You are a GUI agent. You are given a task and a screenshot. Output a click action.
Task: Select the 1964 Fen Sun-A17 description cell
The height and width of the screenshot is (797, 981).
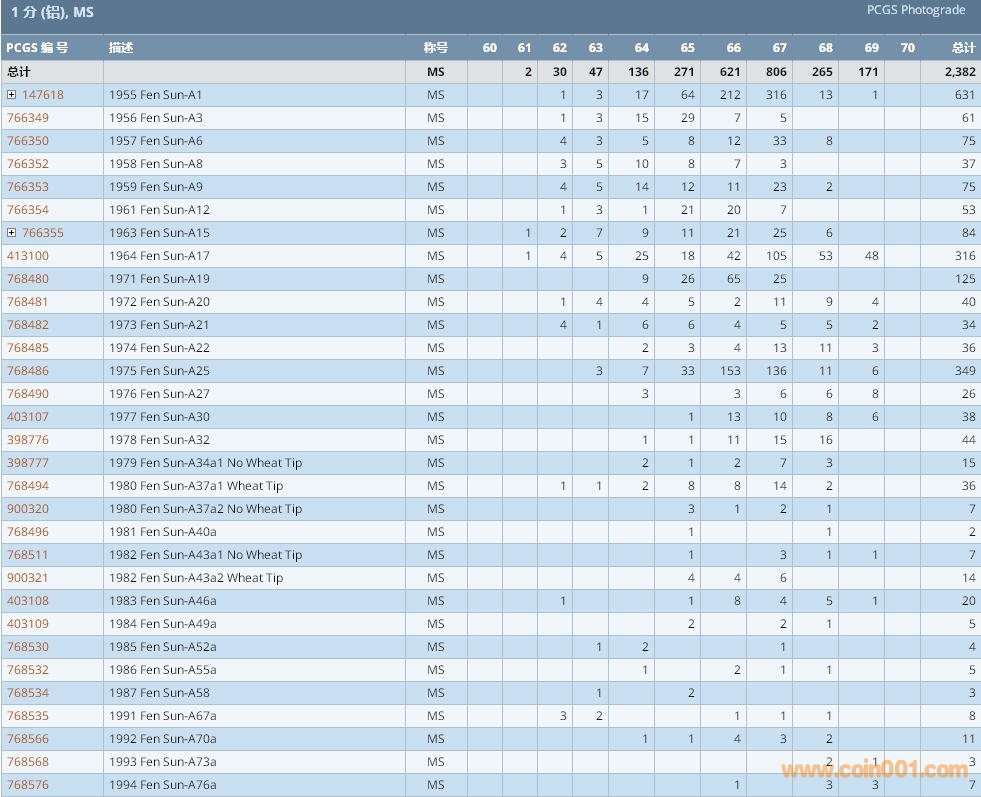click(x=159, y=256)
